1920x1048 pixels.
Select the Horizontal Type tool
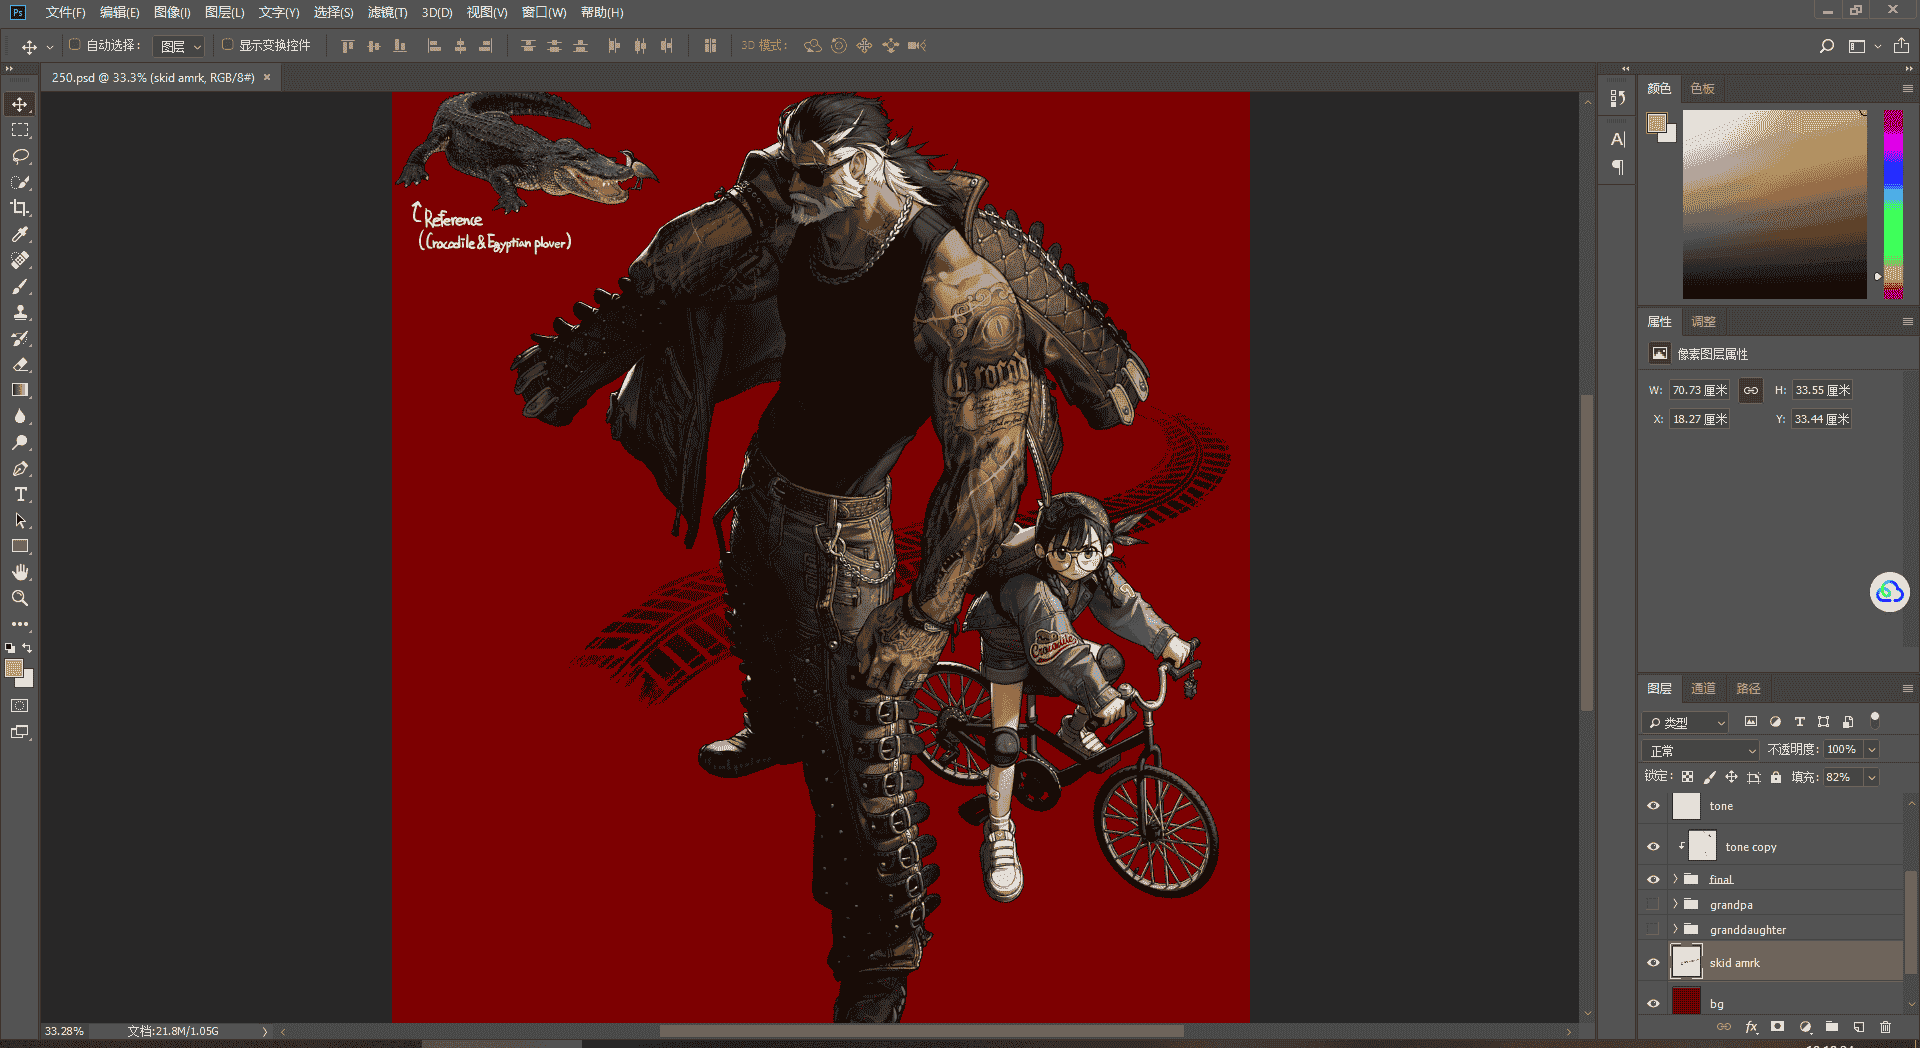point(20,494)
